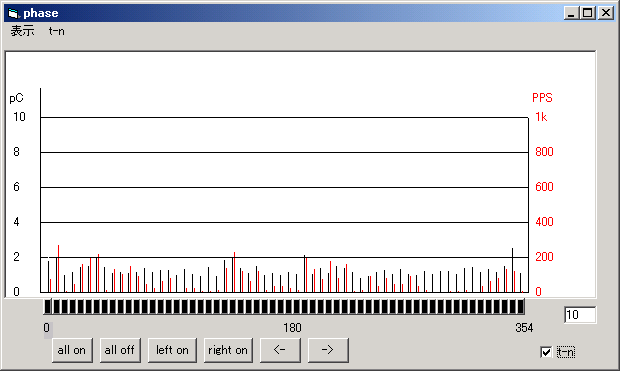Click the phase window icon in title bar
620x371 pixels.
(13, 13)
